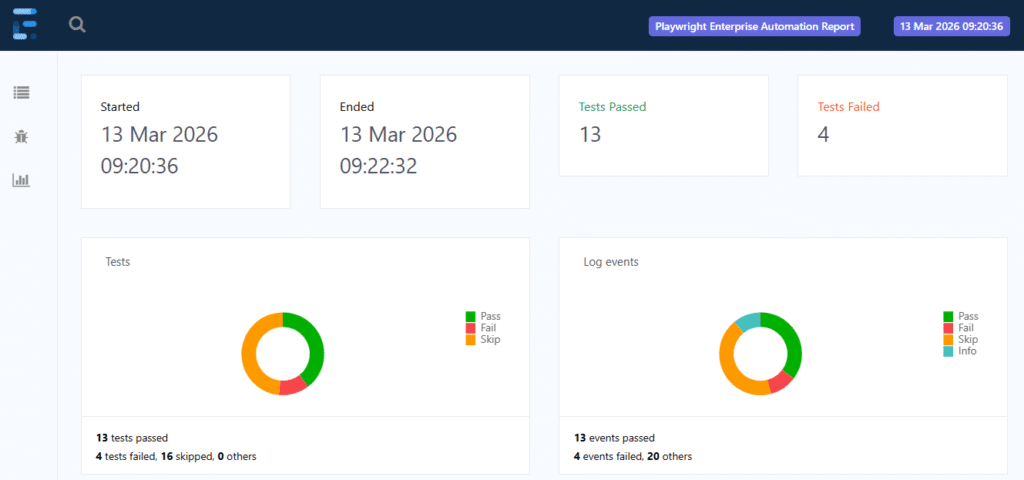Click the Extent report logo
This screenshot has height=480, width=1024.
(x=25, y=25)
